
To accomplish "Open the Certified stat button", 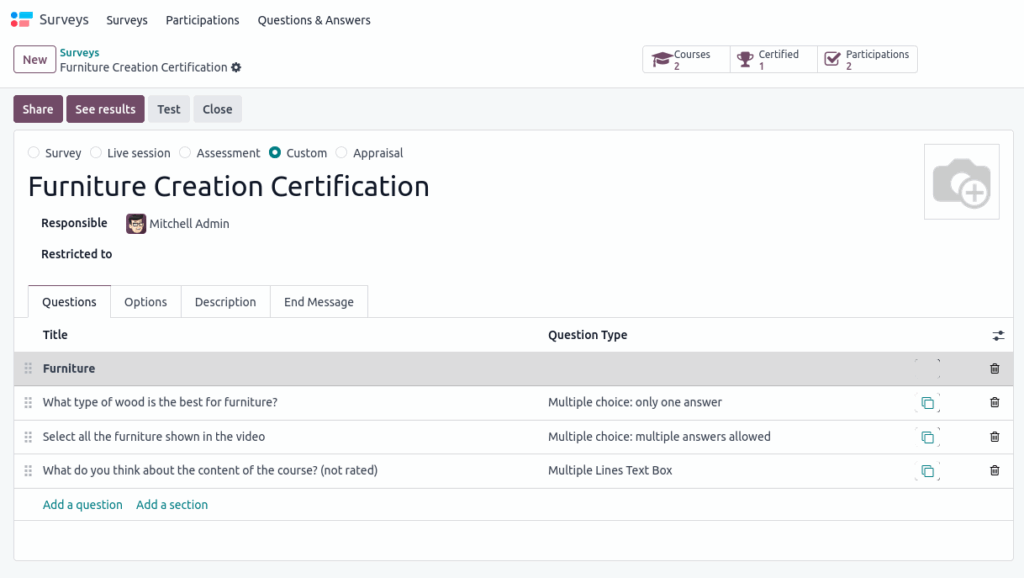I will (x=774, y=59).
